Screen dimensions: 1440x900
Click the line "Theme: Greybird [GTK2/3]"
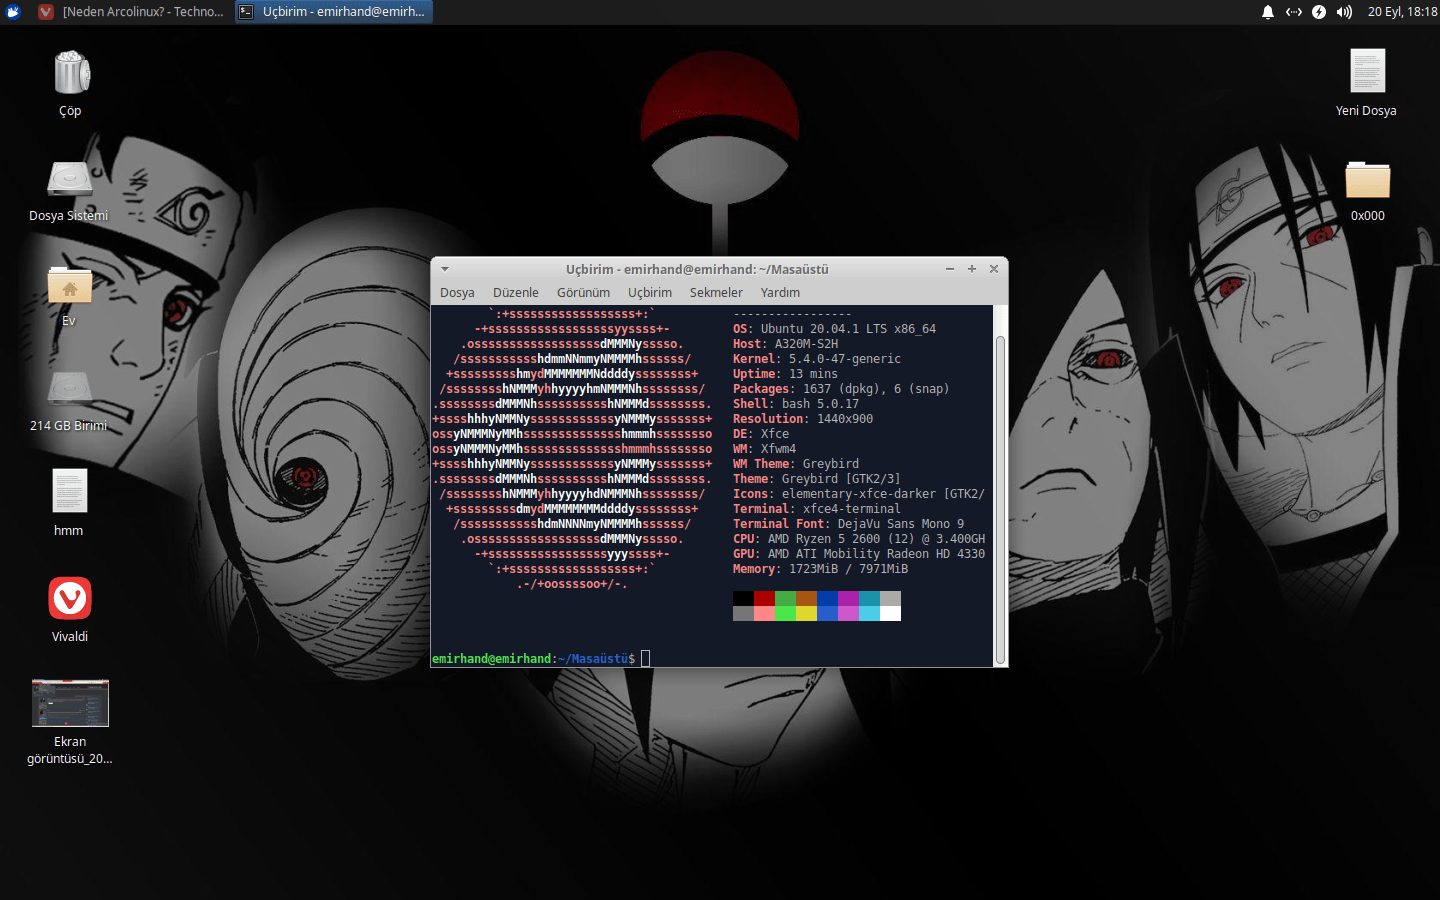(x=817, y=479)
